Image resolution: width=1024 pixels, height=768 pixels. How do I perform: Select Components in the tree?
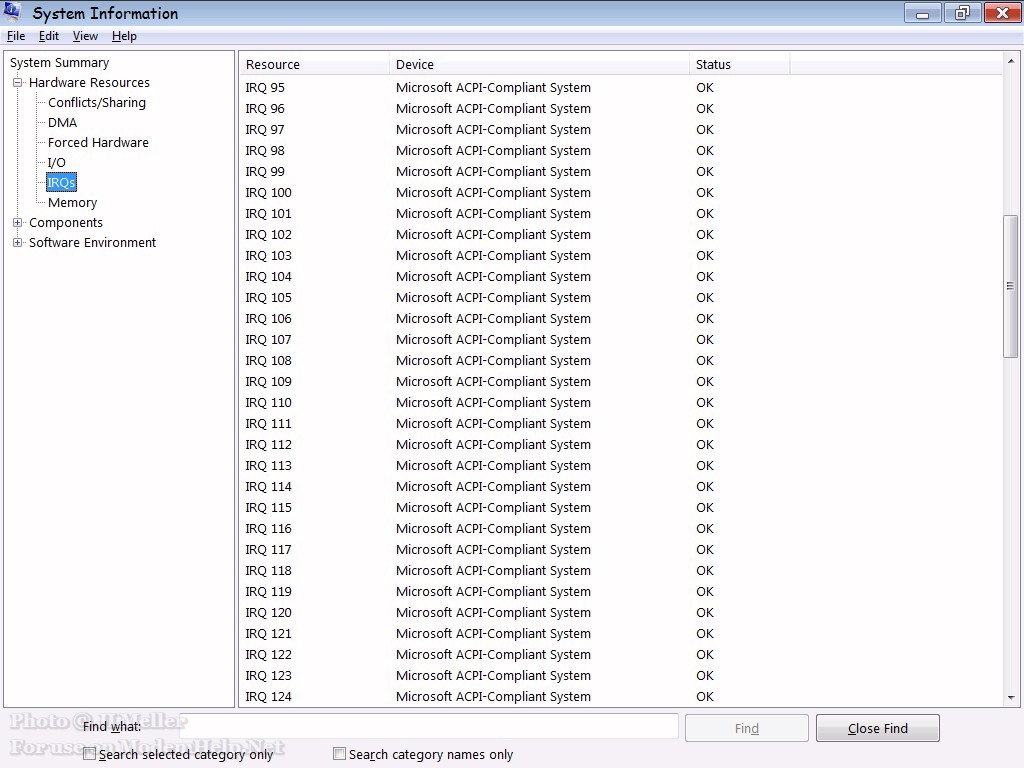[x=66, y=223]
